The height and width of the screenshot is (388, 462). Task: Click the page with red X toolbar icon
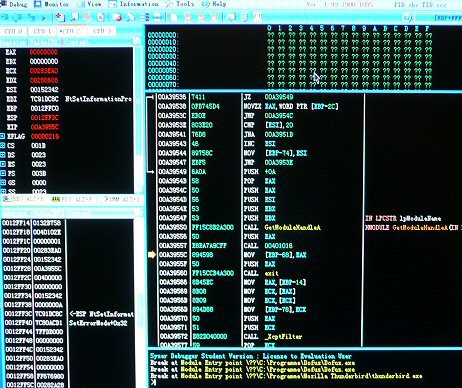click(101, 17)
